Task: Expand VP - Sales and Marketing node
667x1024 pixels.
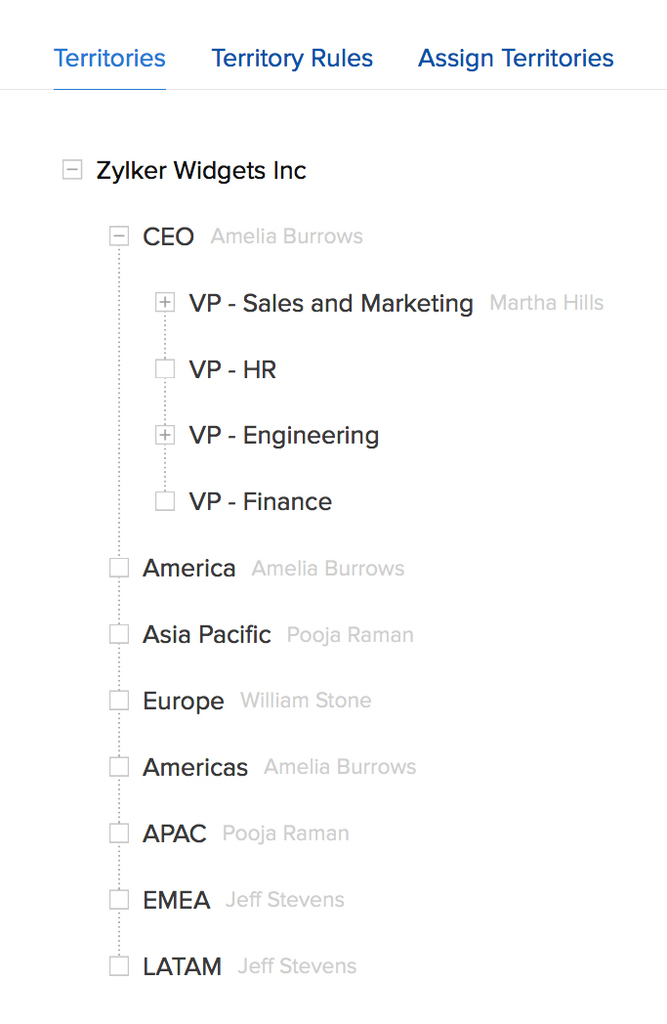Action: (x=165, y=303)
